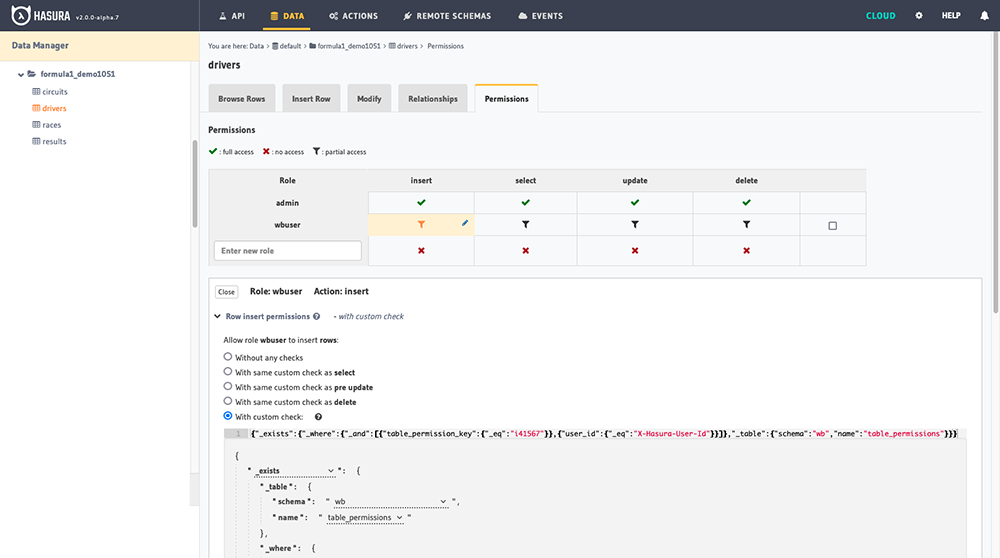Click admin delete full access checkmark
This screenshot has height=558, width=1000.
pyautogui.click(x=746, y=202)
